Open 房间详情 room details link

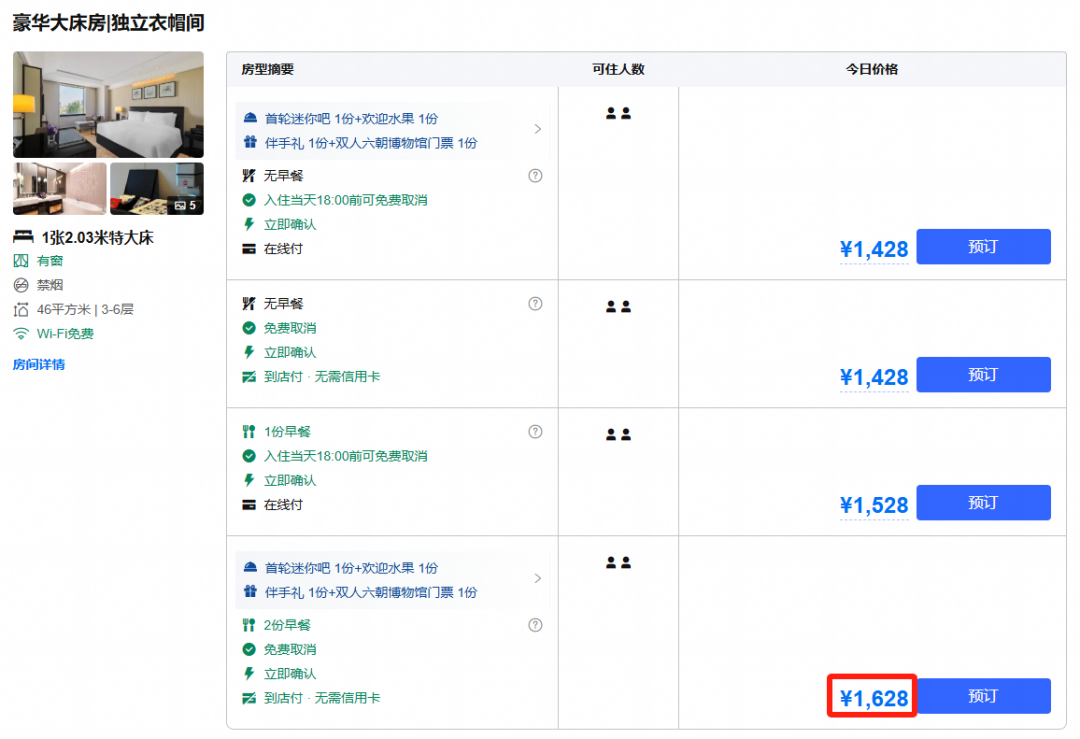click(39, 364)
